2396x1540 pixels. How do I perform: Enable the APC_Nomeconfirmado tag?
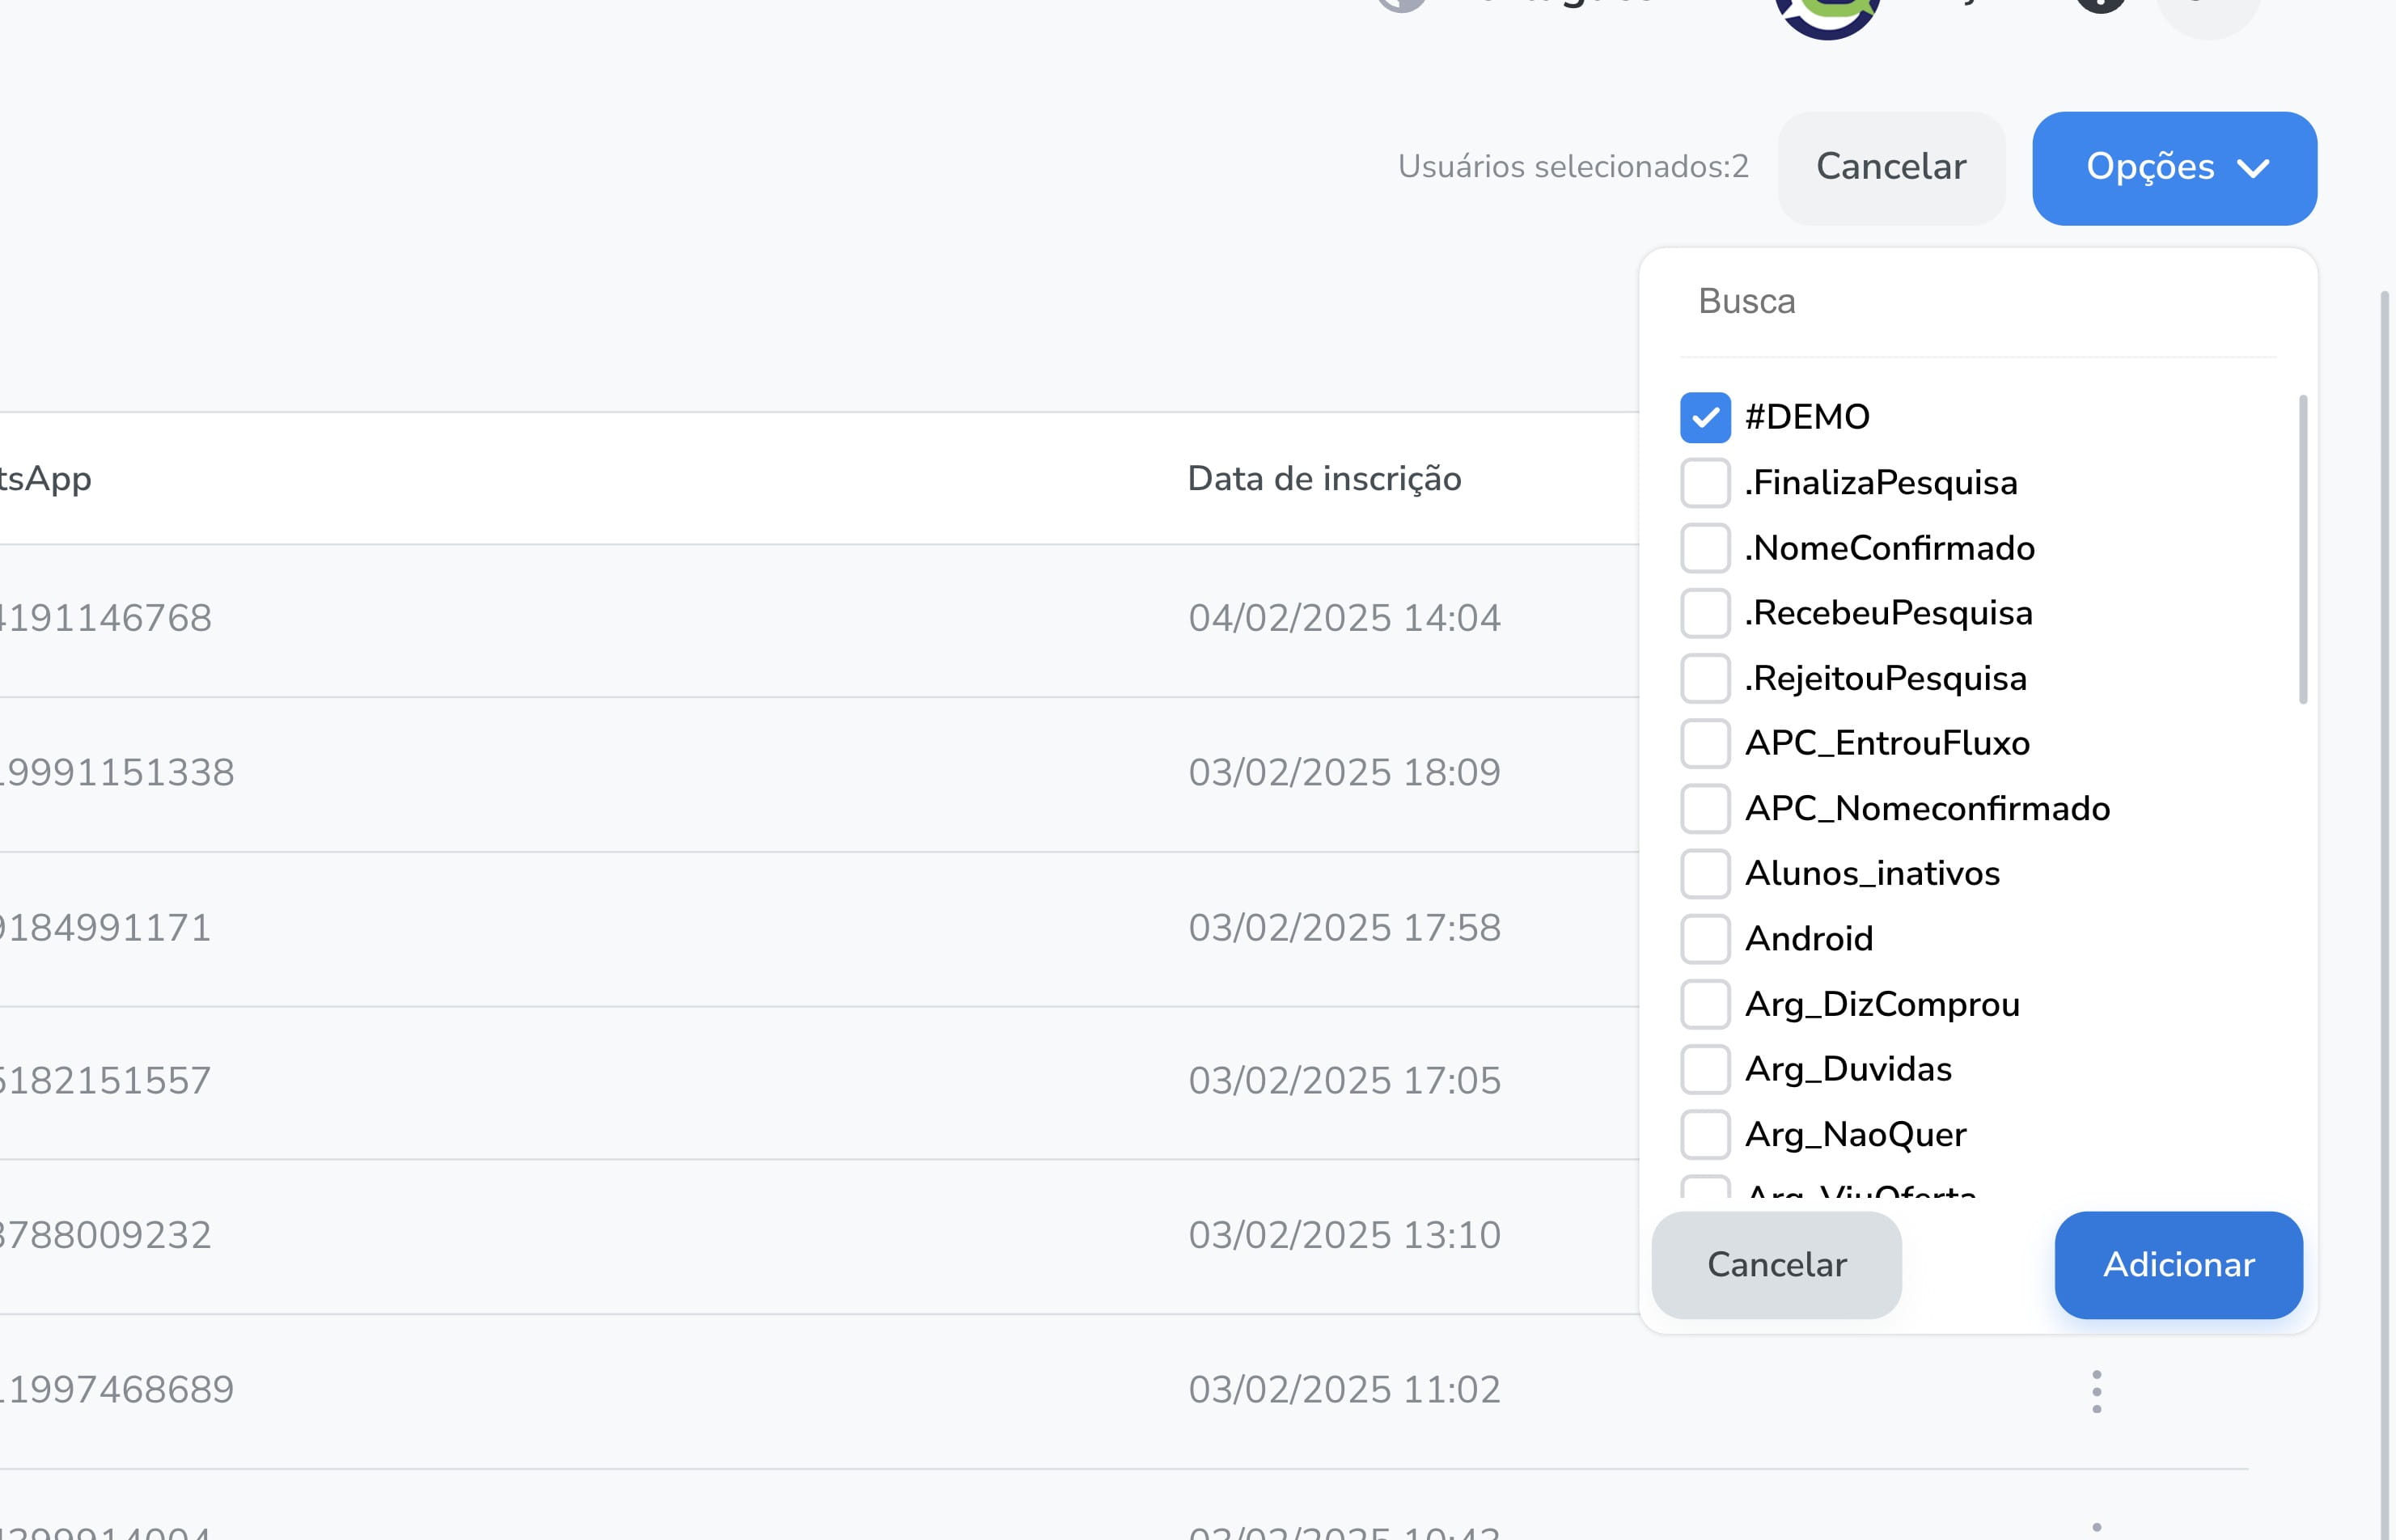point(1705,809)
